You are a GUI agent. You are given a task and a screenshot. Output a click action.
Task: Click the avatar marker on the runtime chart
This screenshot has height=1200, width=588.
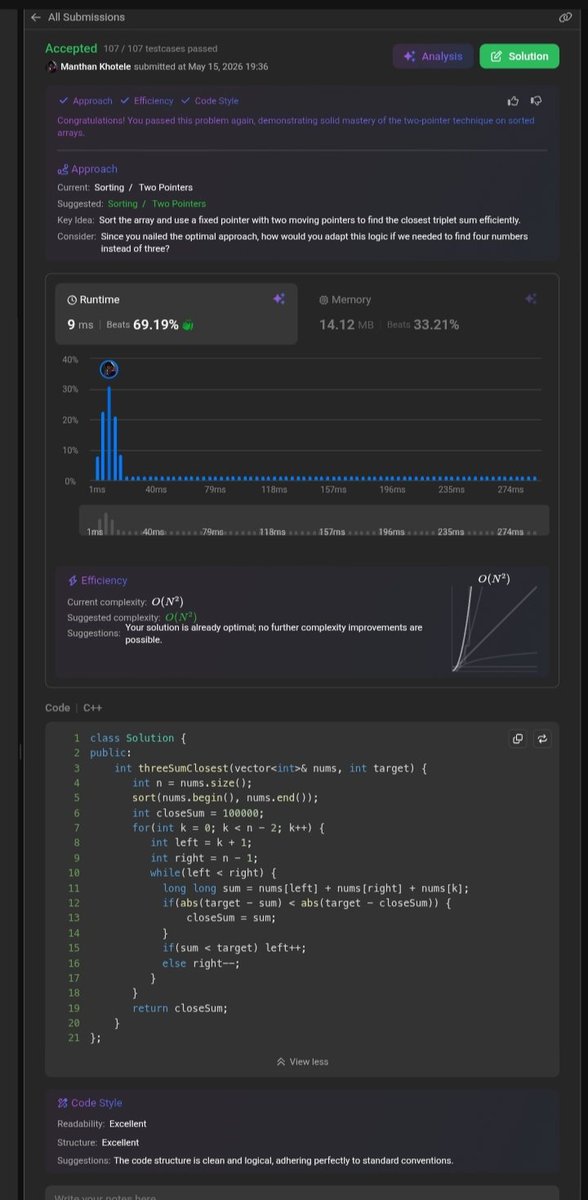click(109, 370)
